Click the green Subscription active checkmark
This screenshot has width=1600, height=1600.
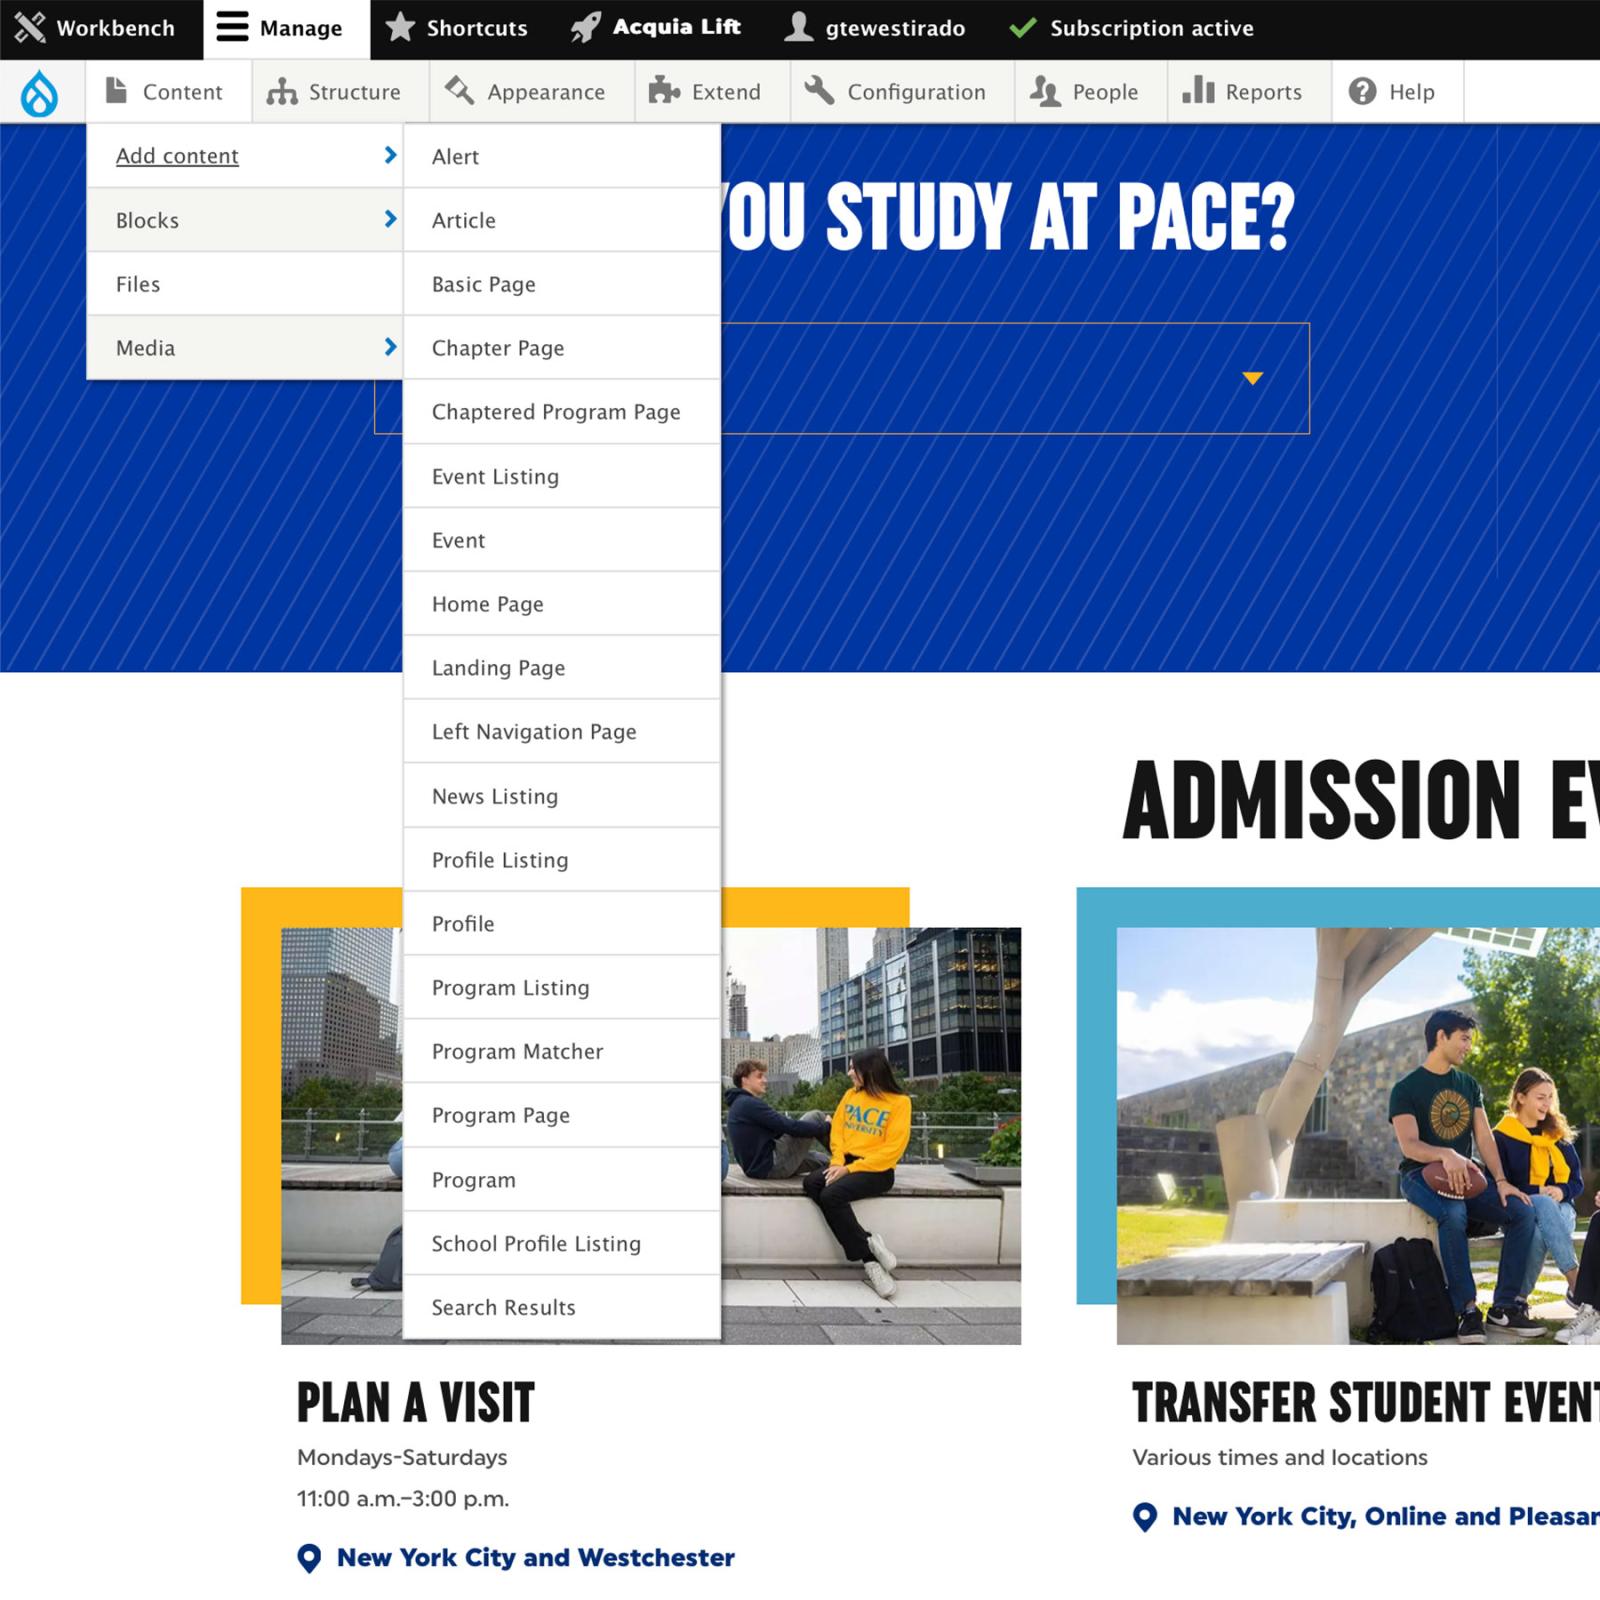pos(1021,27)
